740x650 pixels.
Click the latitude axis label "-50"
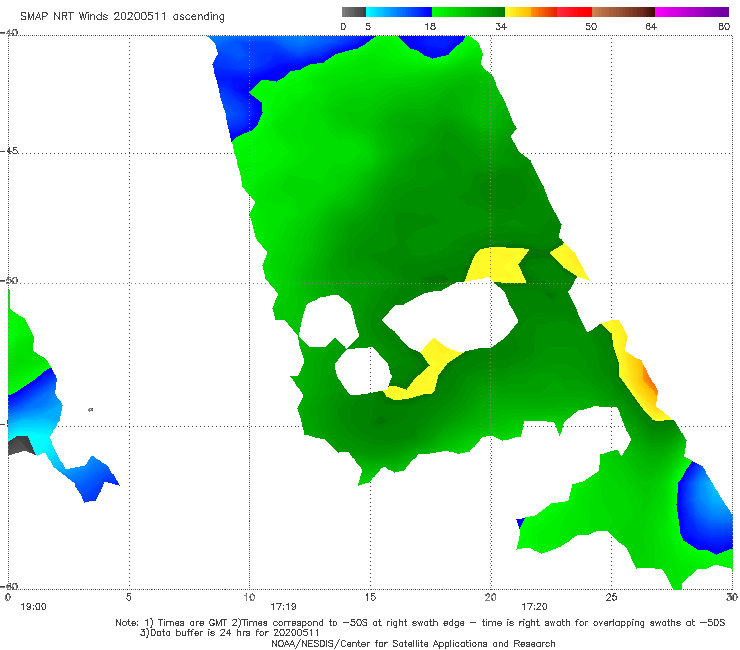pyautogui.click(x=10, y=281)
